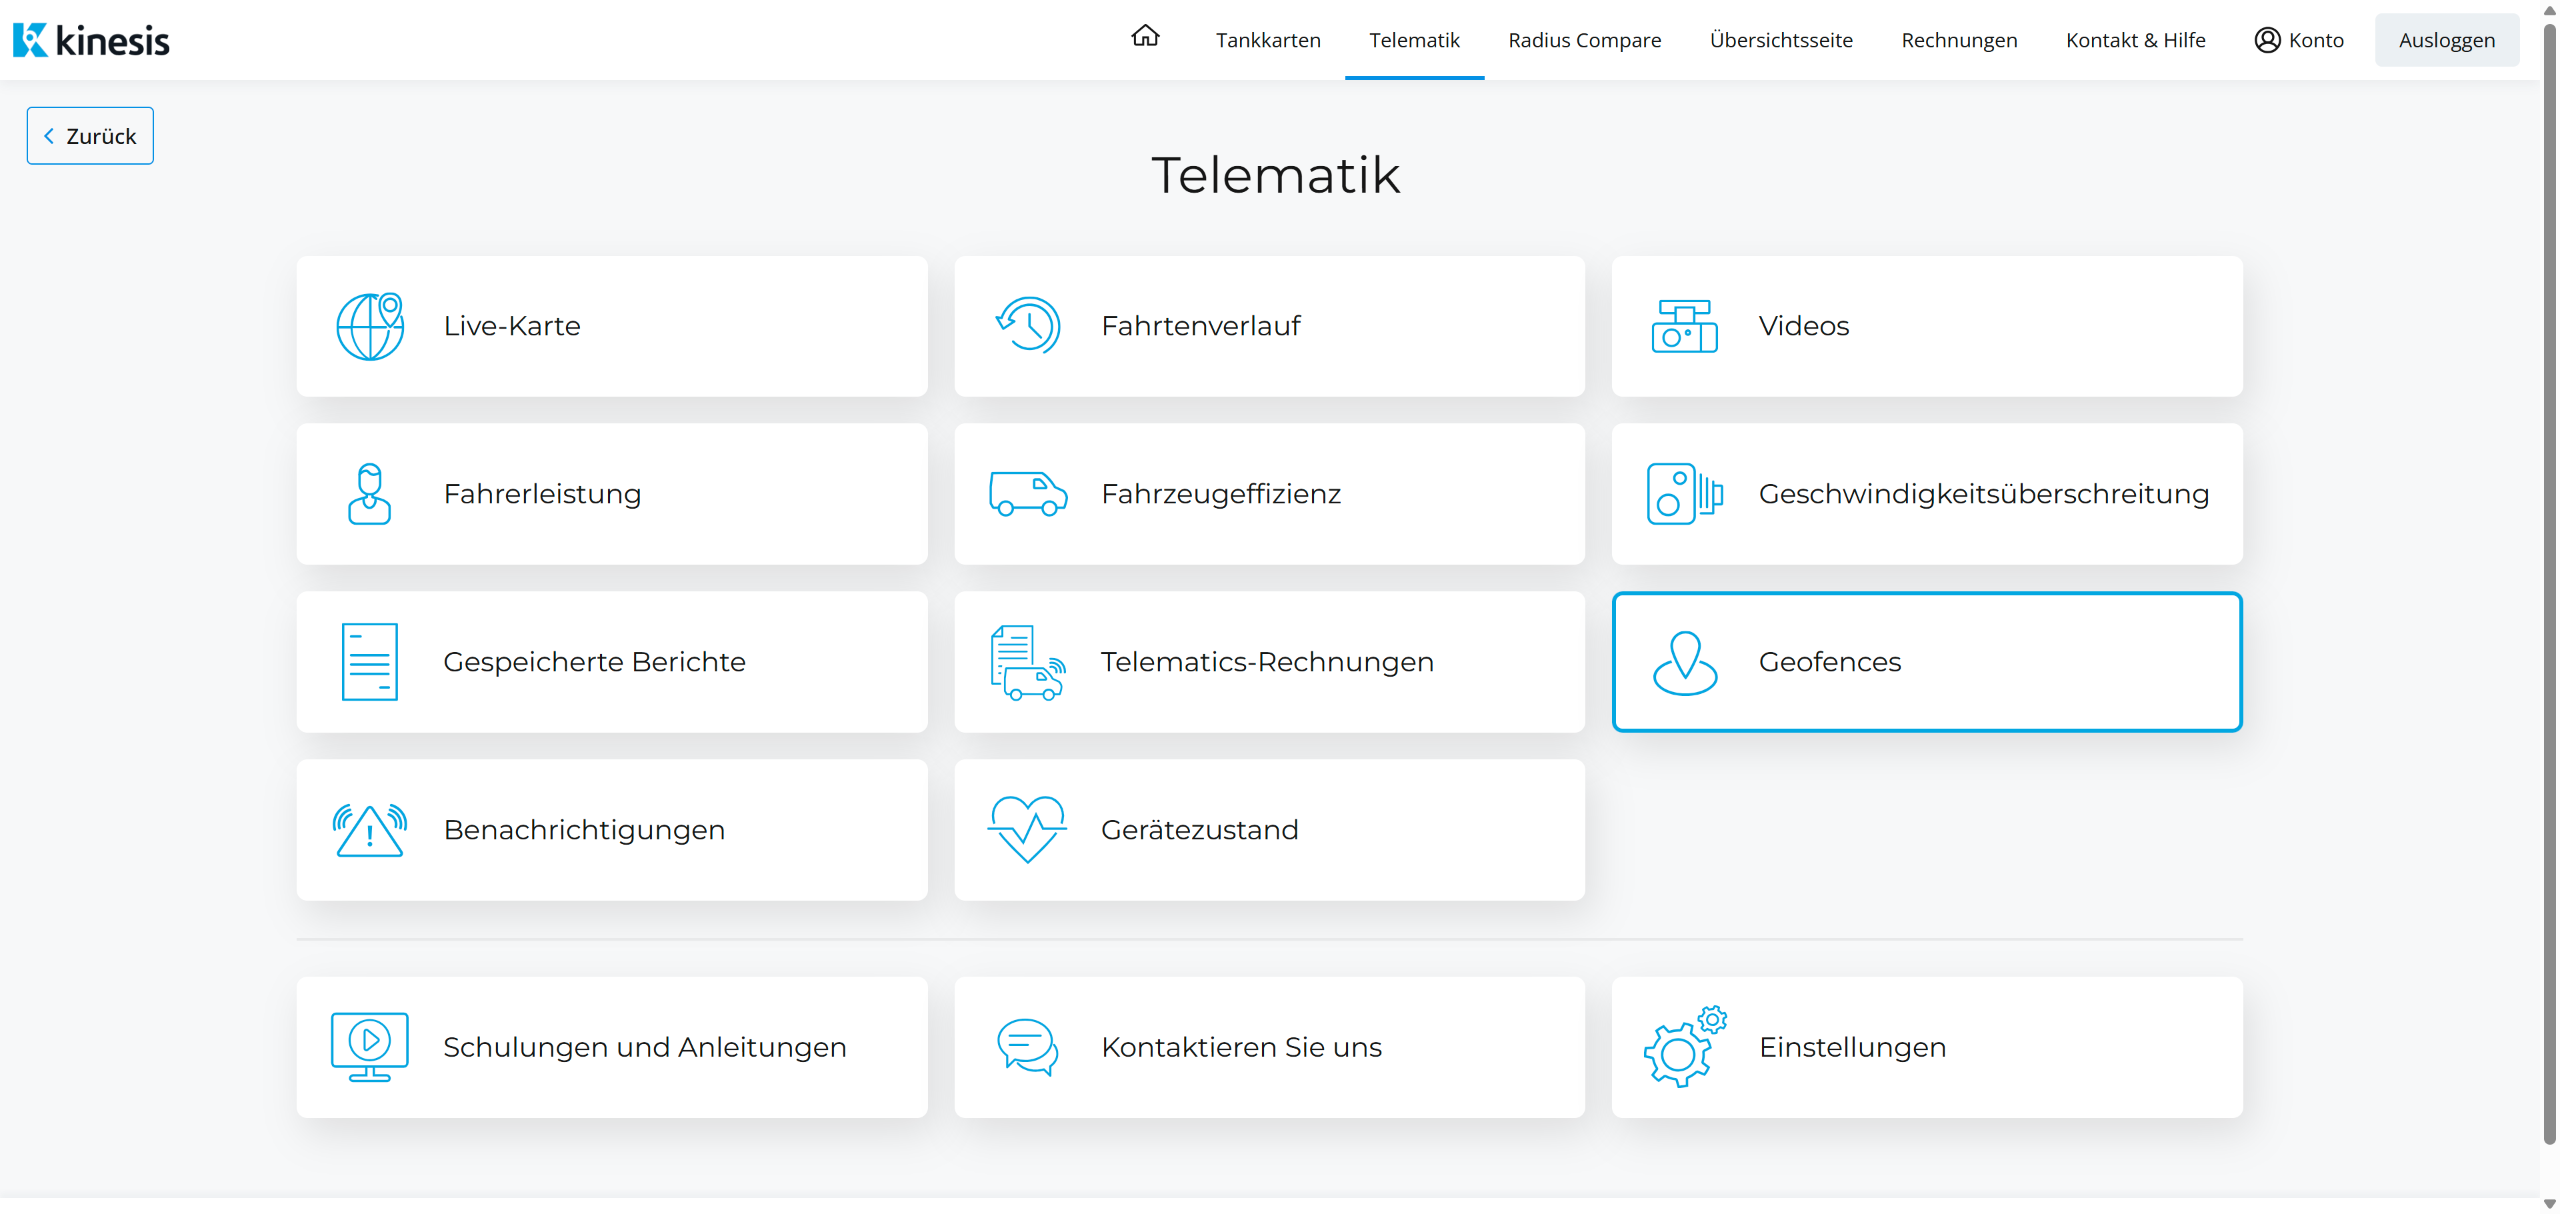The width and height of the screenshot is (2560, 1214).
Task: Select the Fahrerleistung driver icon
Action: tap(369, 494)
